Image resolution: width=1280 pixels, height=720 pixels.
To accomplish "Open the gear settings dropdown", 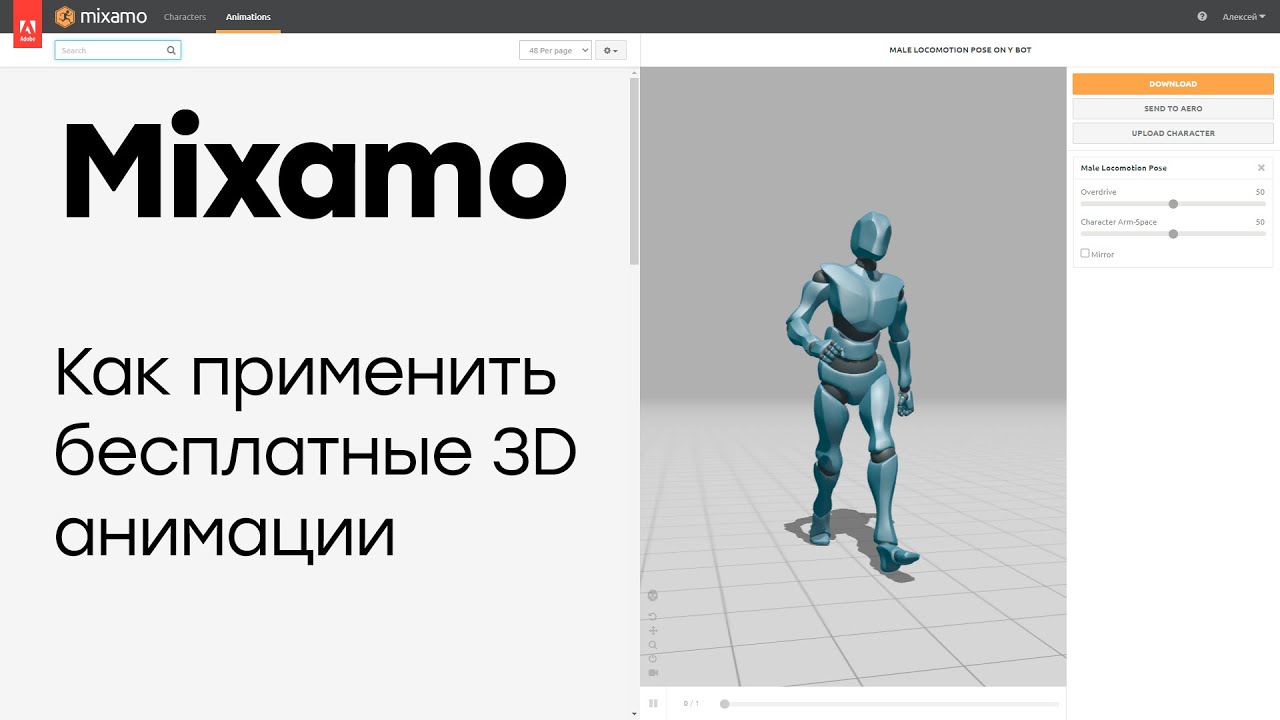I will tap(610, 50).
